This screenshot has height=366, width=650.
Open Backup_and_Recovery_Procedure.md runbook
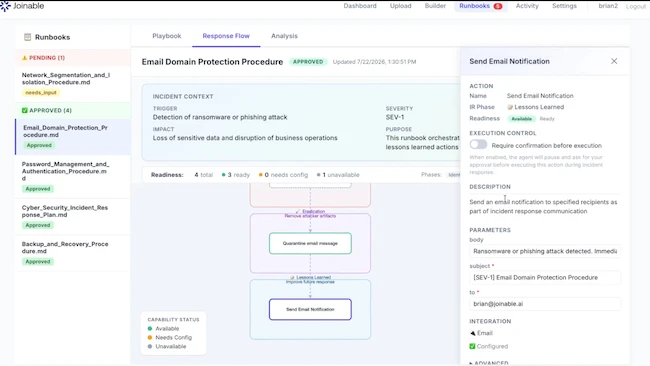coord(73,252)
